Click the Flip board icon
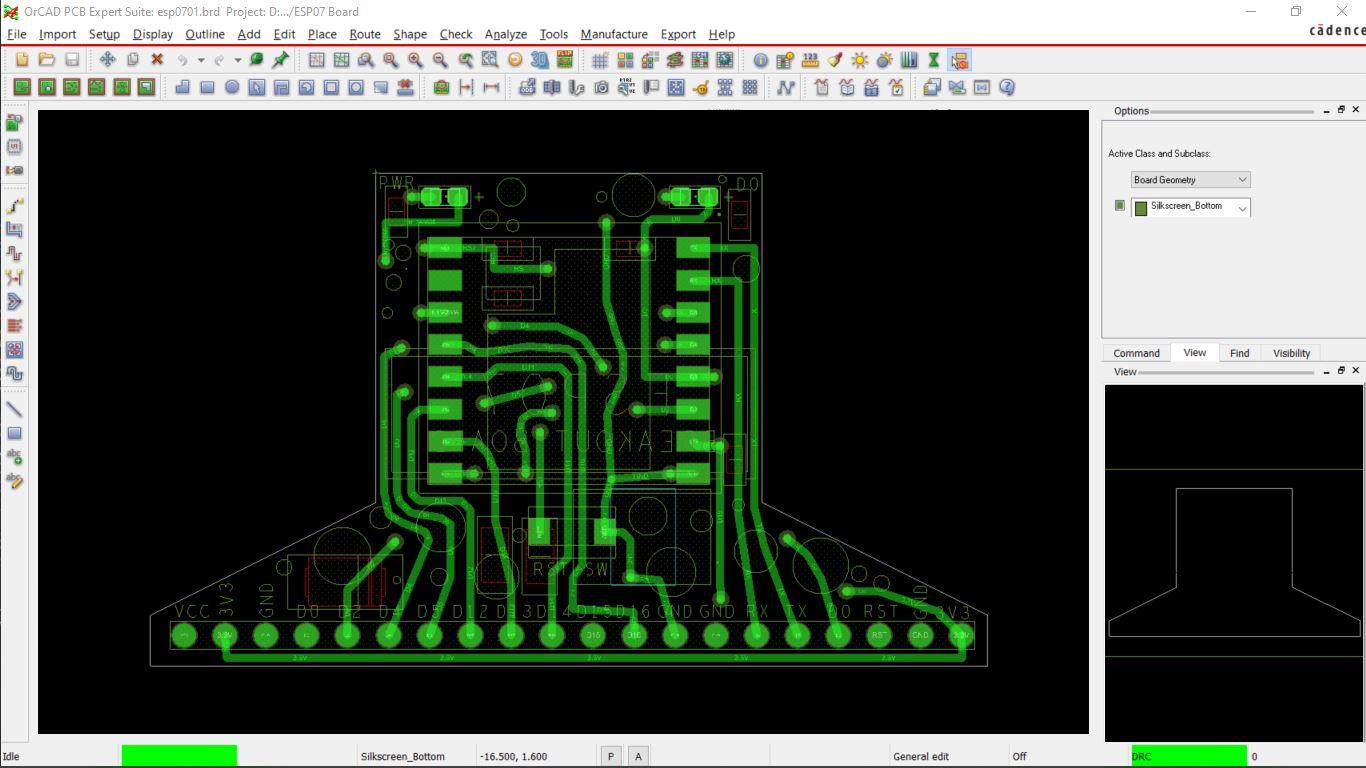This screenshot has width=1366, height=768. 564,60
